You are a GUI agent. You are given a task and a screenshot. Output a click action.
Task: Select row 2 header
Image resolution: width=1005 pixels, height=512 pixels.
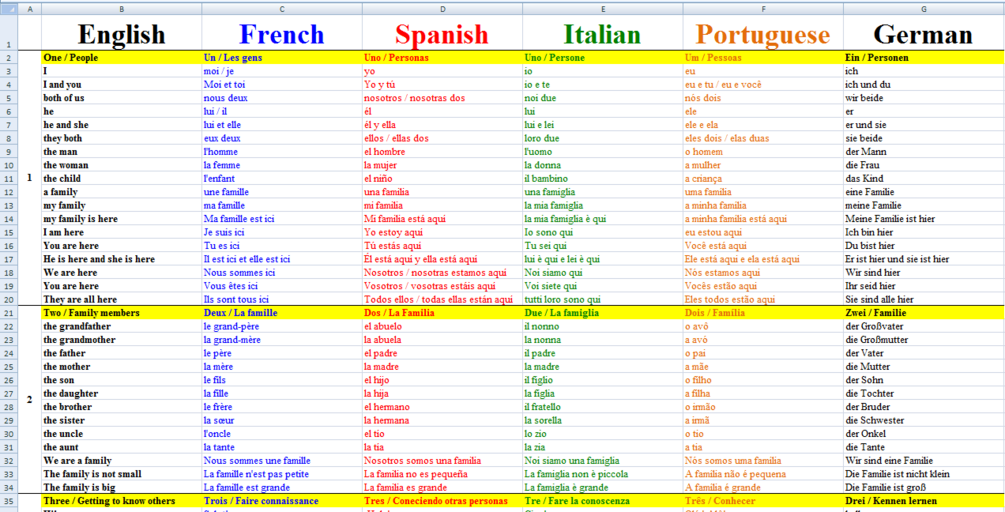(8, 58)
